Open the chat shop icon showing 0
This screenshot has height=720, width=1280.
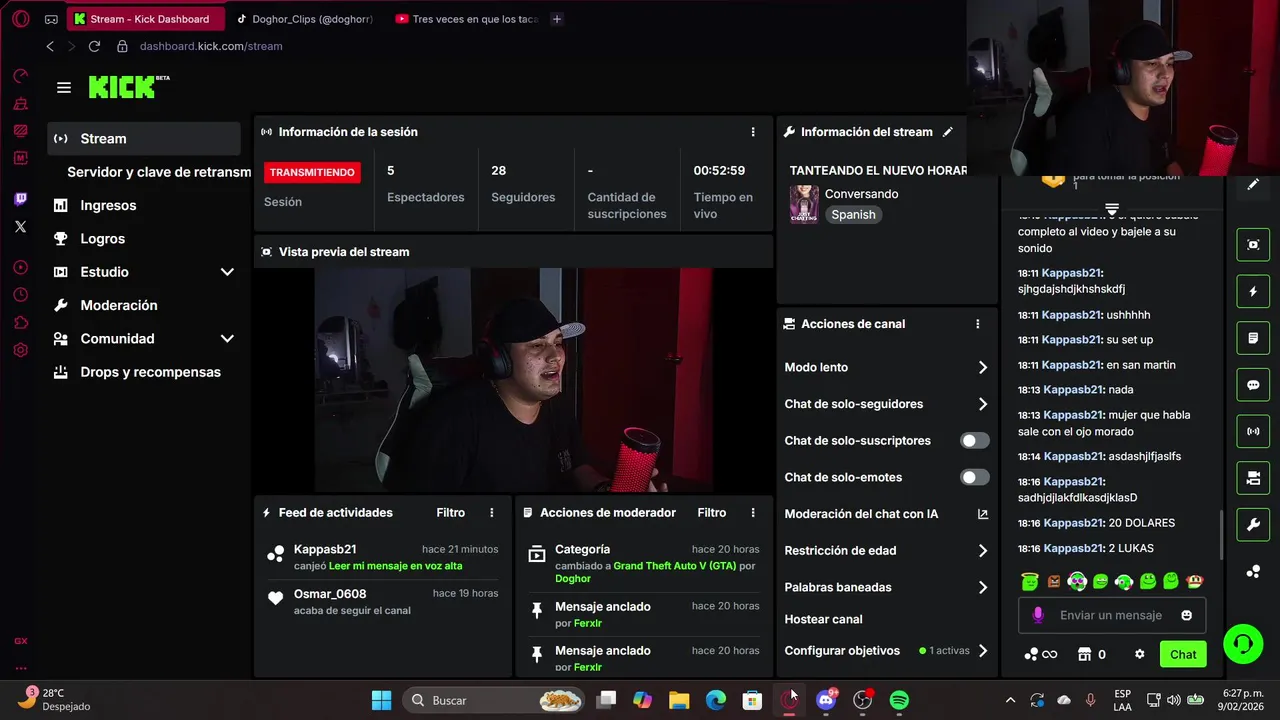click(1091, 655)
